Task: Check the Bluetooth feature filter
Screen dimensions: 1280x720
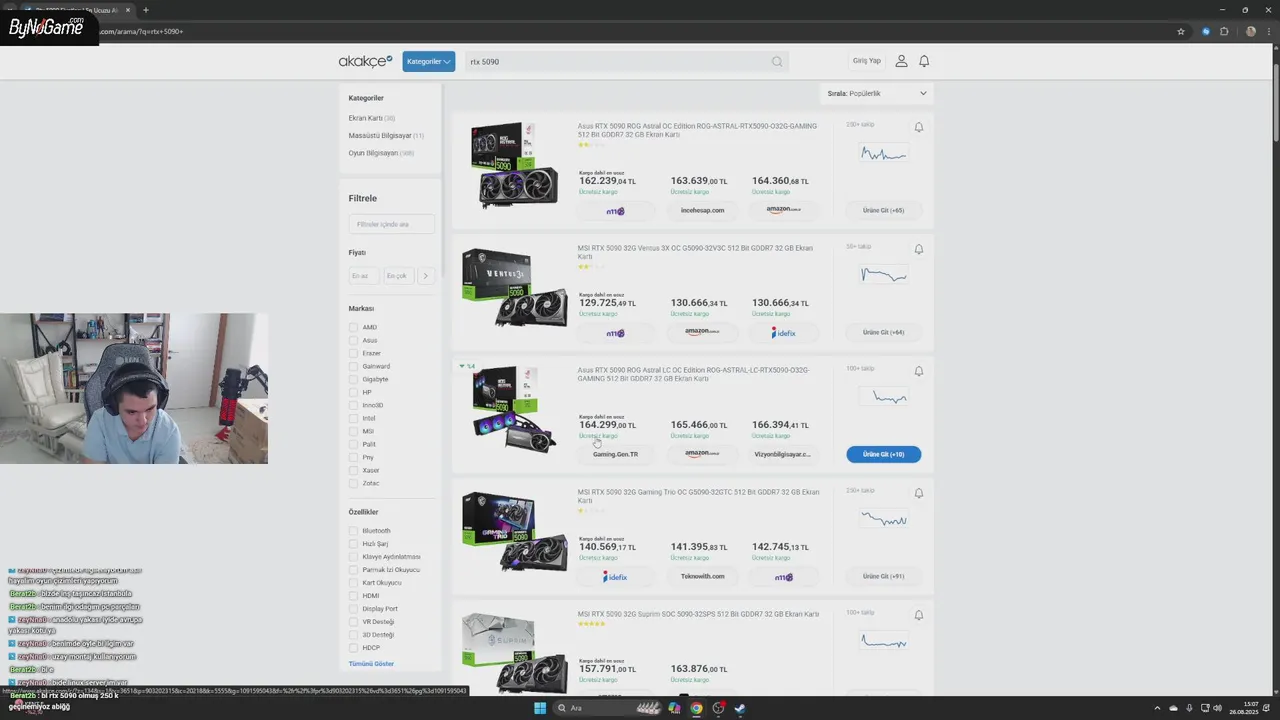Action: pos(353,531)
